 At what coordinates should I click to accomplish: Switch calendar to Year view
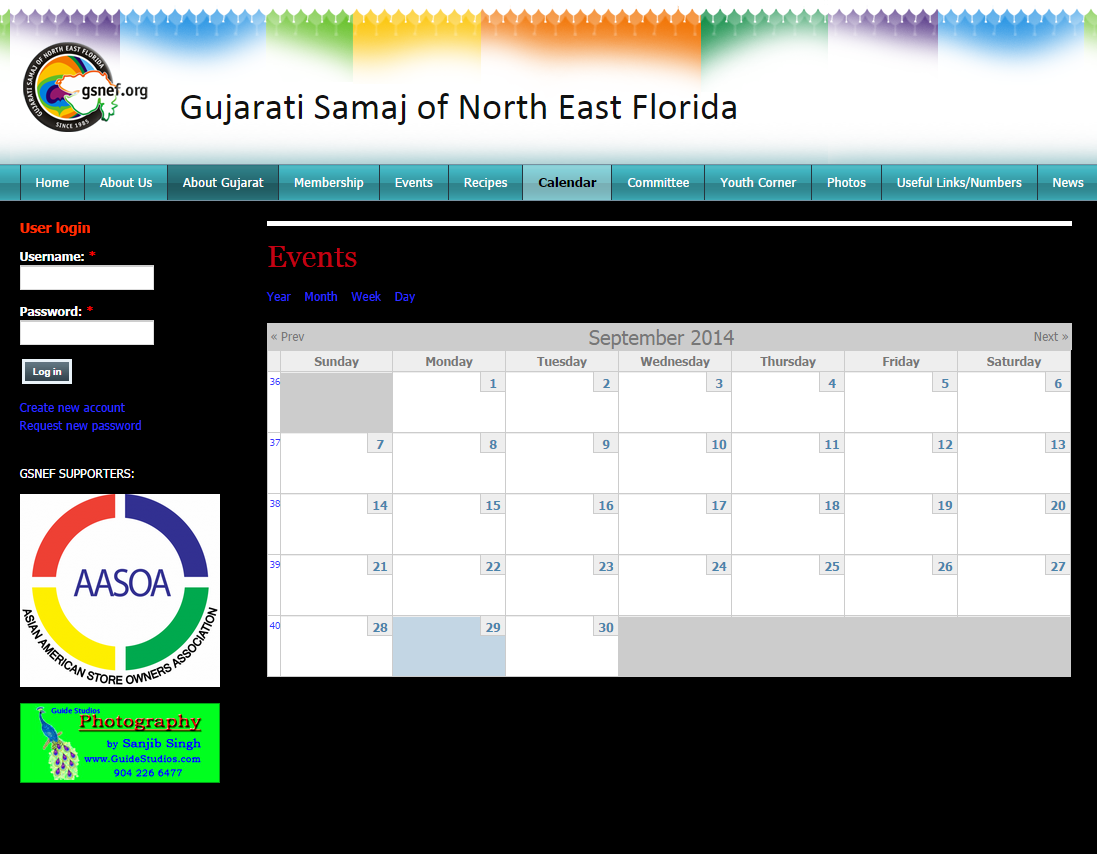click(279, 297)
